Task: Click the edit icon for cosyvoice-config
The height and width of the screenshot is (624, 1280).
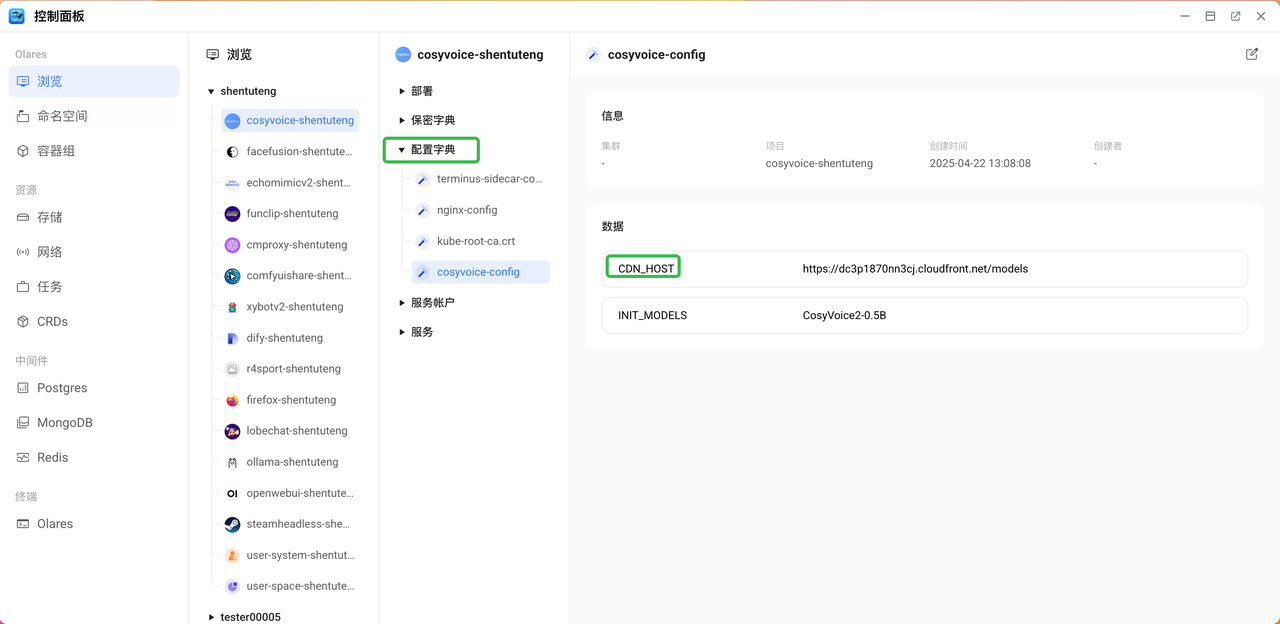Action: pyautogui.click(x=1251, y=54)
